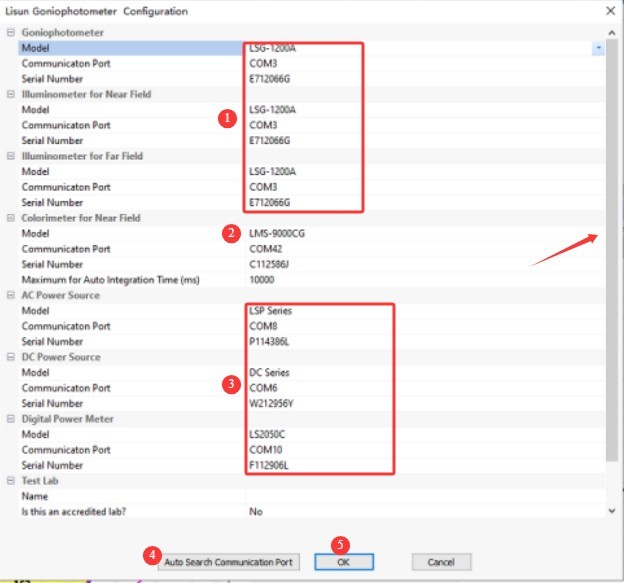Click the Test Lab Name input field
624x583 pixels.
(x=426, y=497)
